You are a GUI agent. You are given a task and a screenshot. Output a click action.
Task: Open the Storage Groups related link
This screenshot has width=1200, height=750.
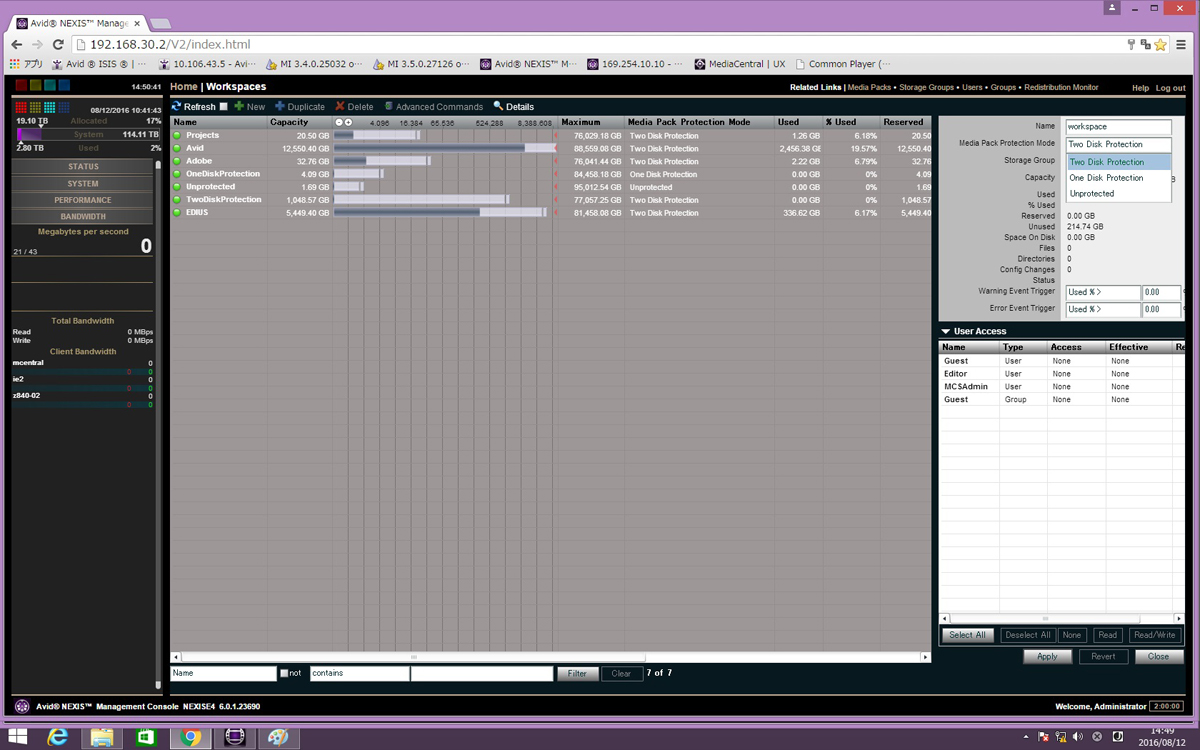[x=926, y=88]
